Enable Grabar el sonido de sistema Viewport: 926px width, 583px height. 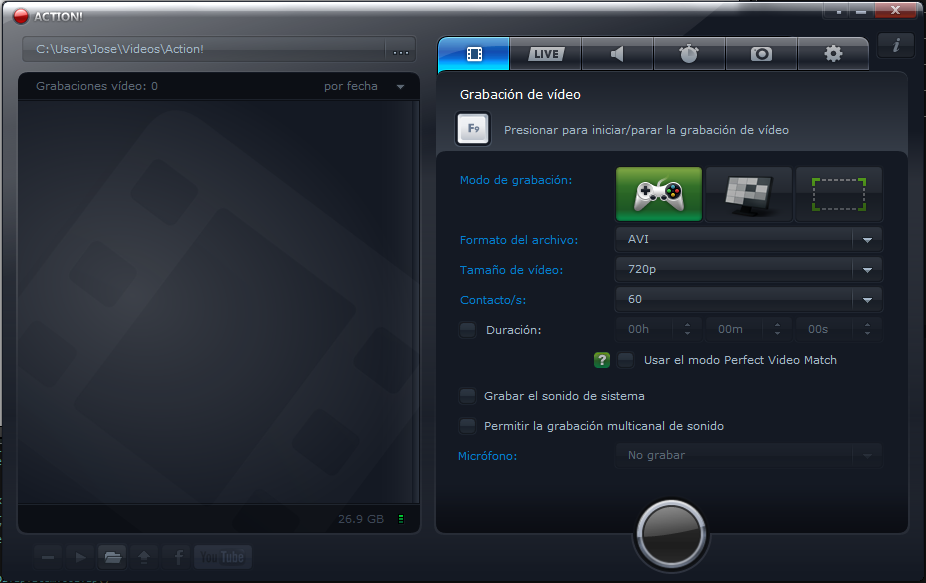click(x=468, y=396)
